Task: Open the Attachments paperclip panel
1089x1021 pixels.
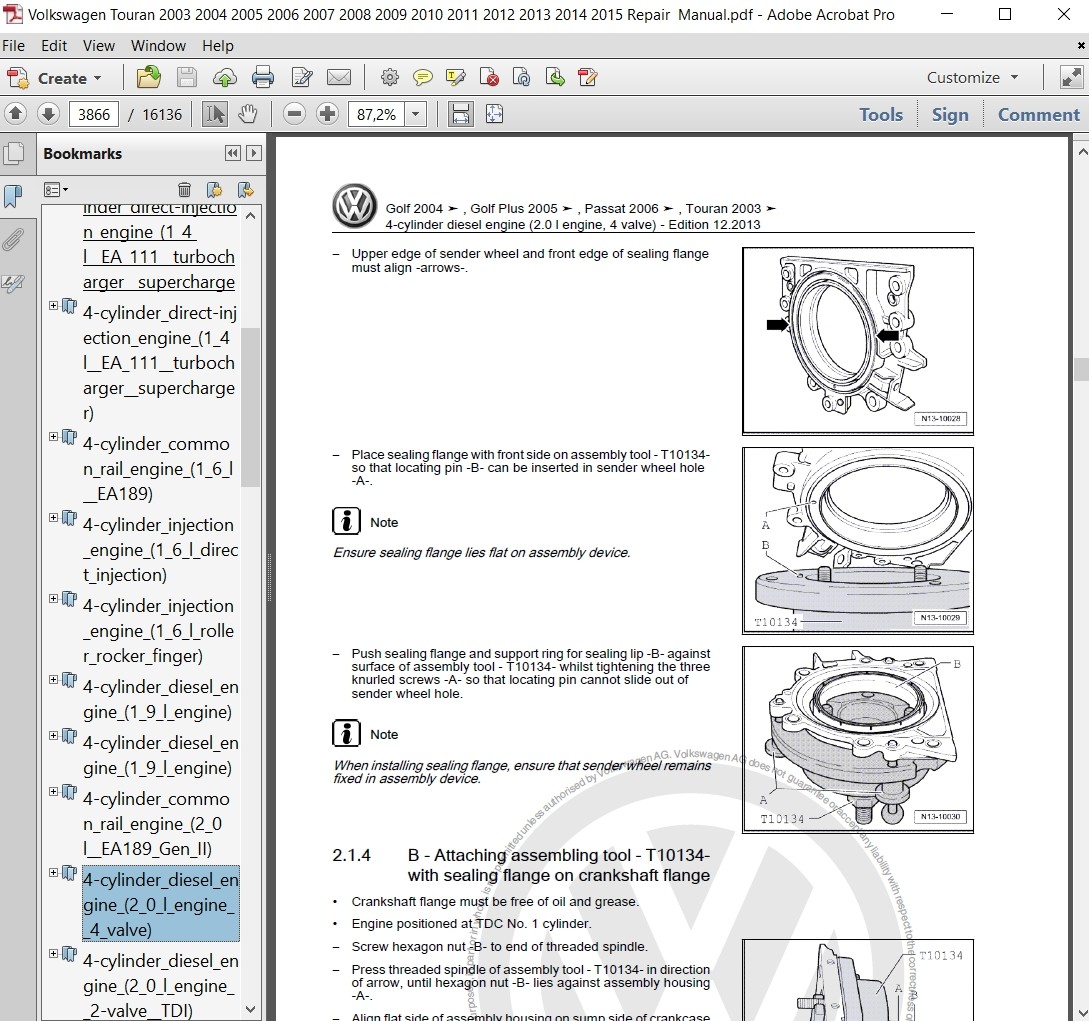Action: coord(13,240)
